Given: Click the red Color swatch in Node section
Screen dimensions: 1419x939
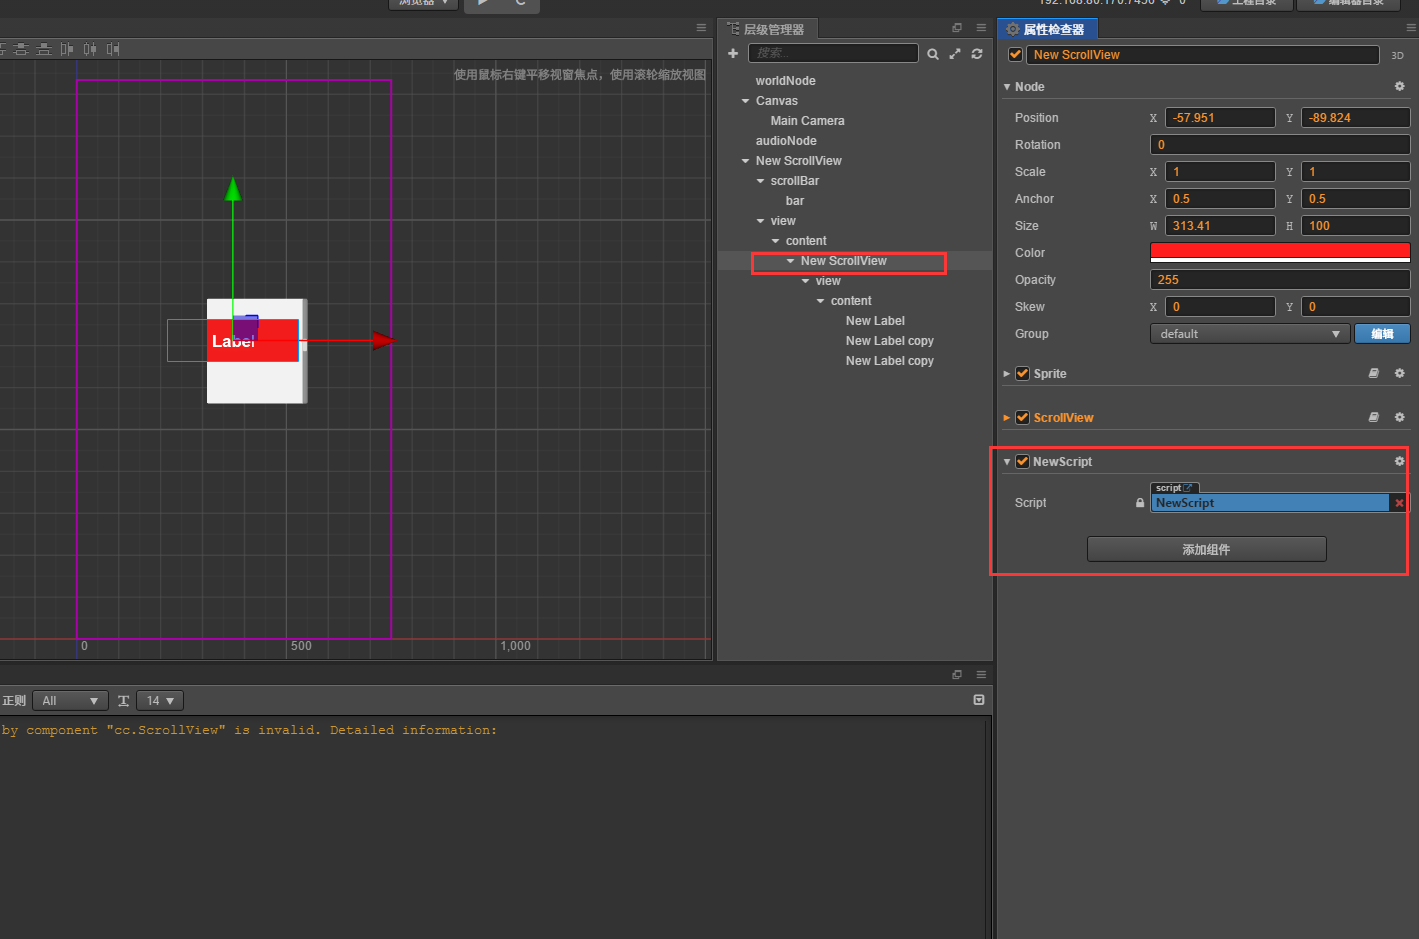Looking at the screenshot, I should pyautogui.click(x=1279, y=252).
